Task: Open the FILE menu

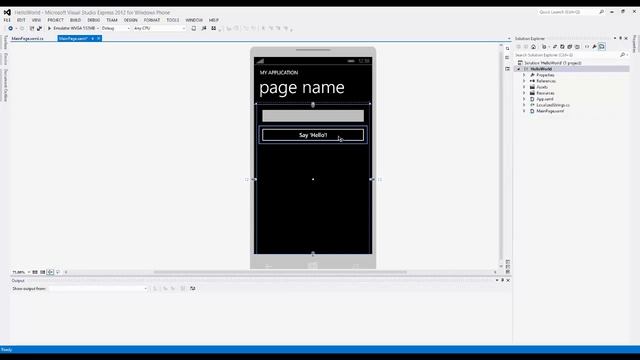Action: [7, 20]
